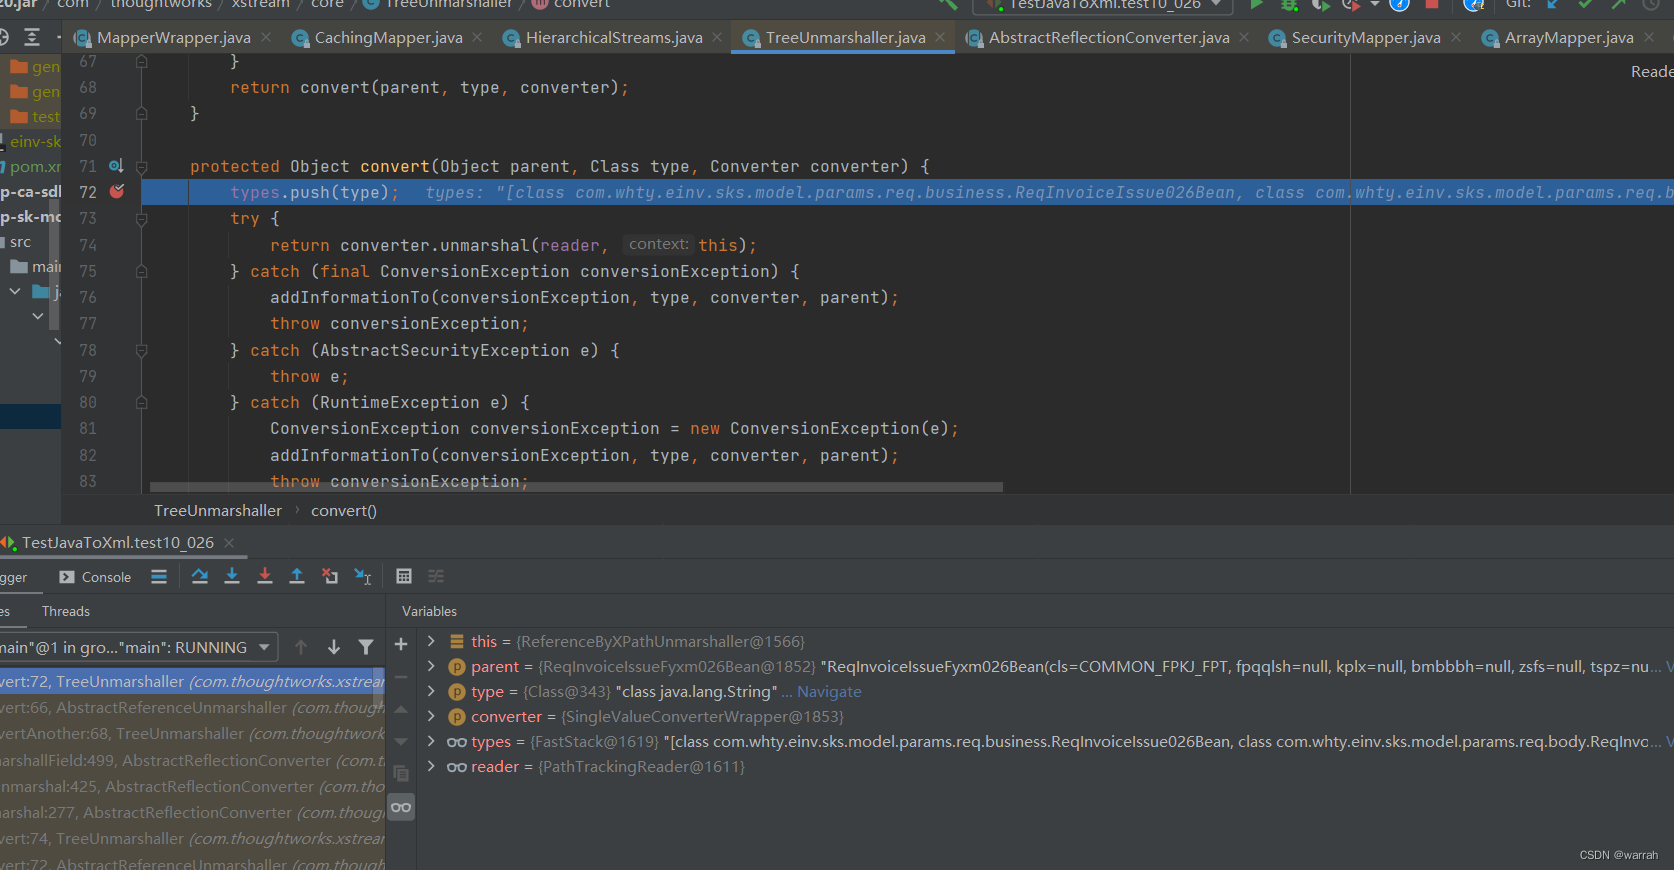Open the Threads tab in debugger
This screenshot has width=1674, height=870.
pyautogui.click(x=66, y=611)
